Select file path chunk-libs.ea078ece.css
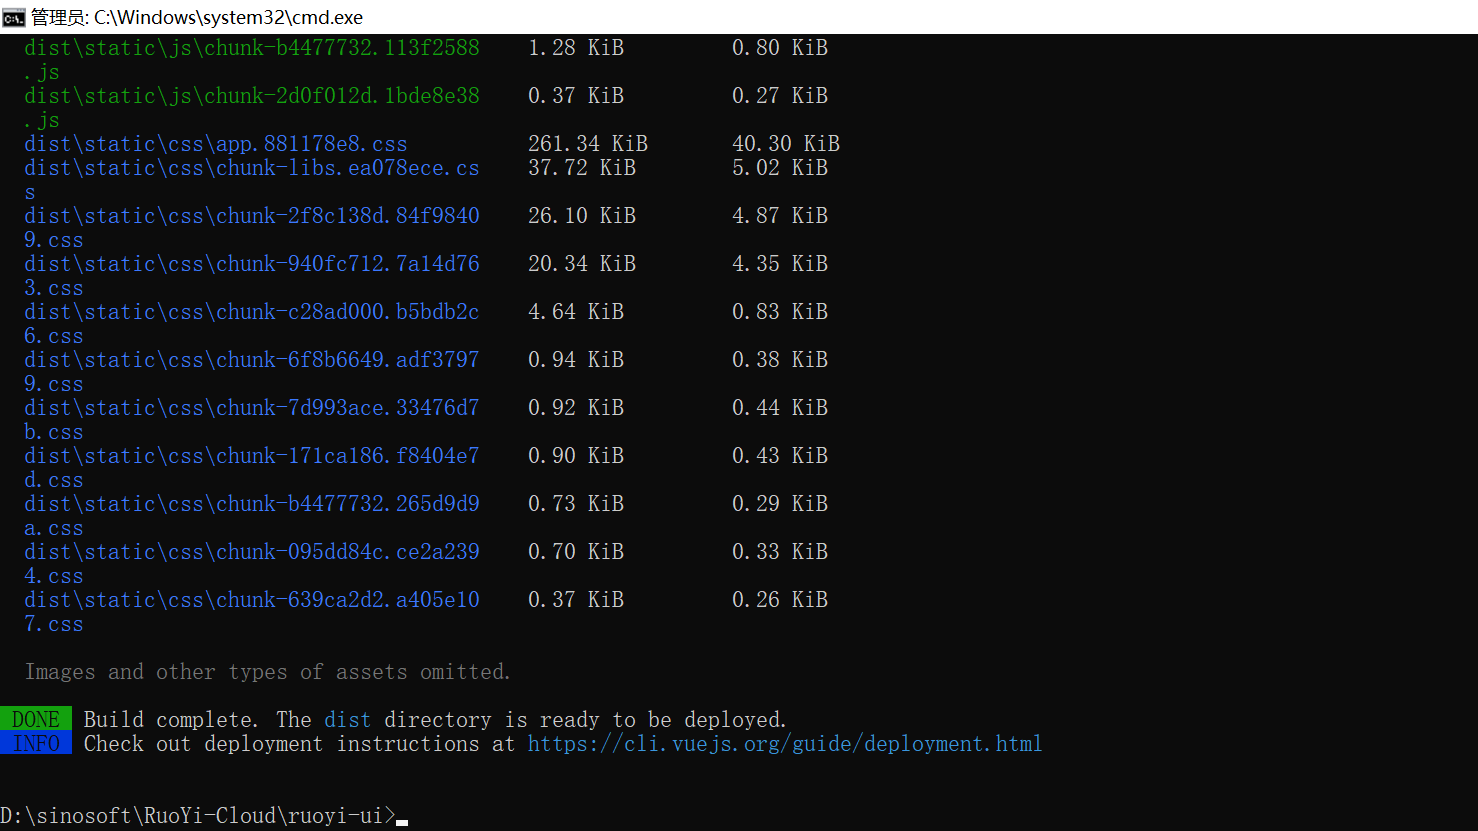1478x831 pixels. pyautogui.click(x=252, y=180)
